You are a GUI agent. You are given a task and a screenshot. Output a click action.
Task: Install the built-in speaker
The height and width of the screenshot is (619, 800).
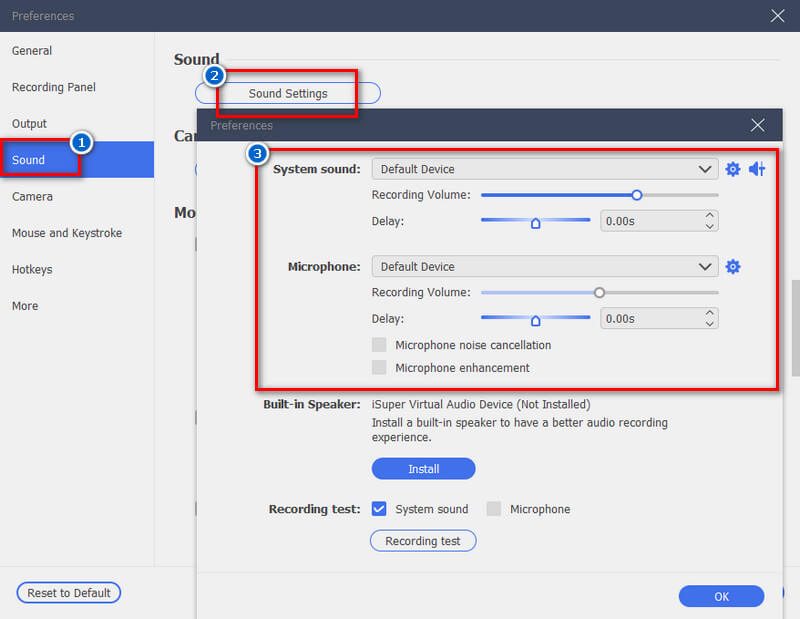tap(423, 468)
